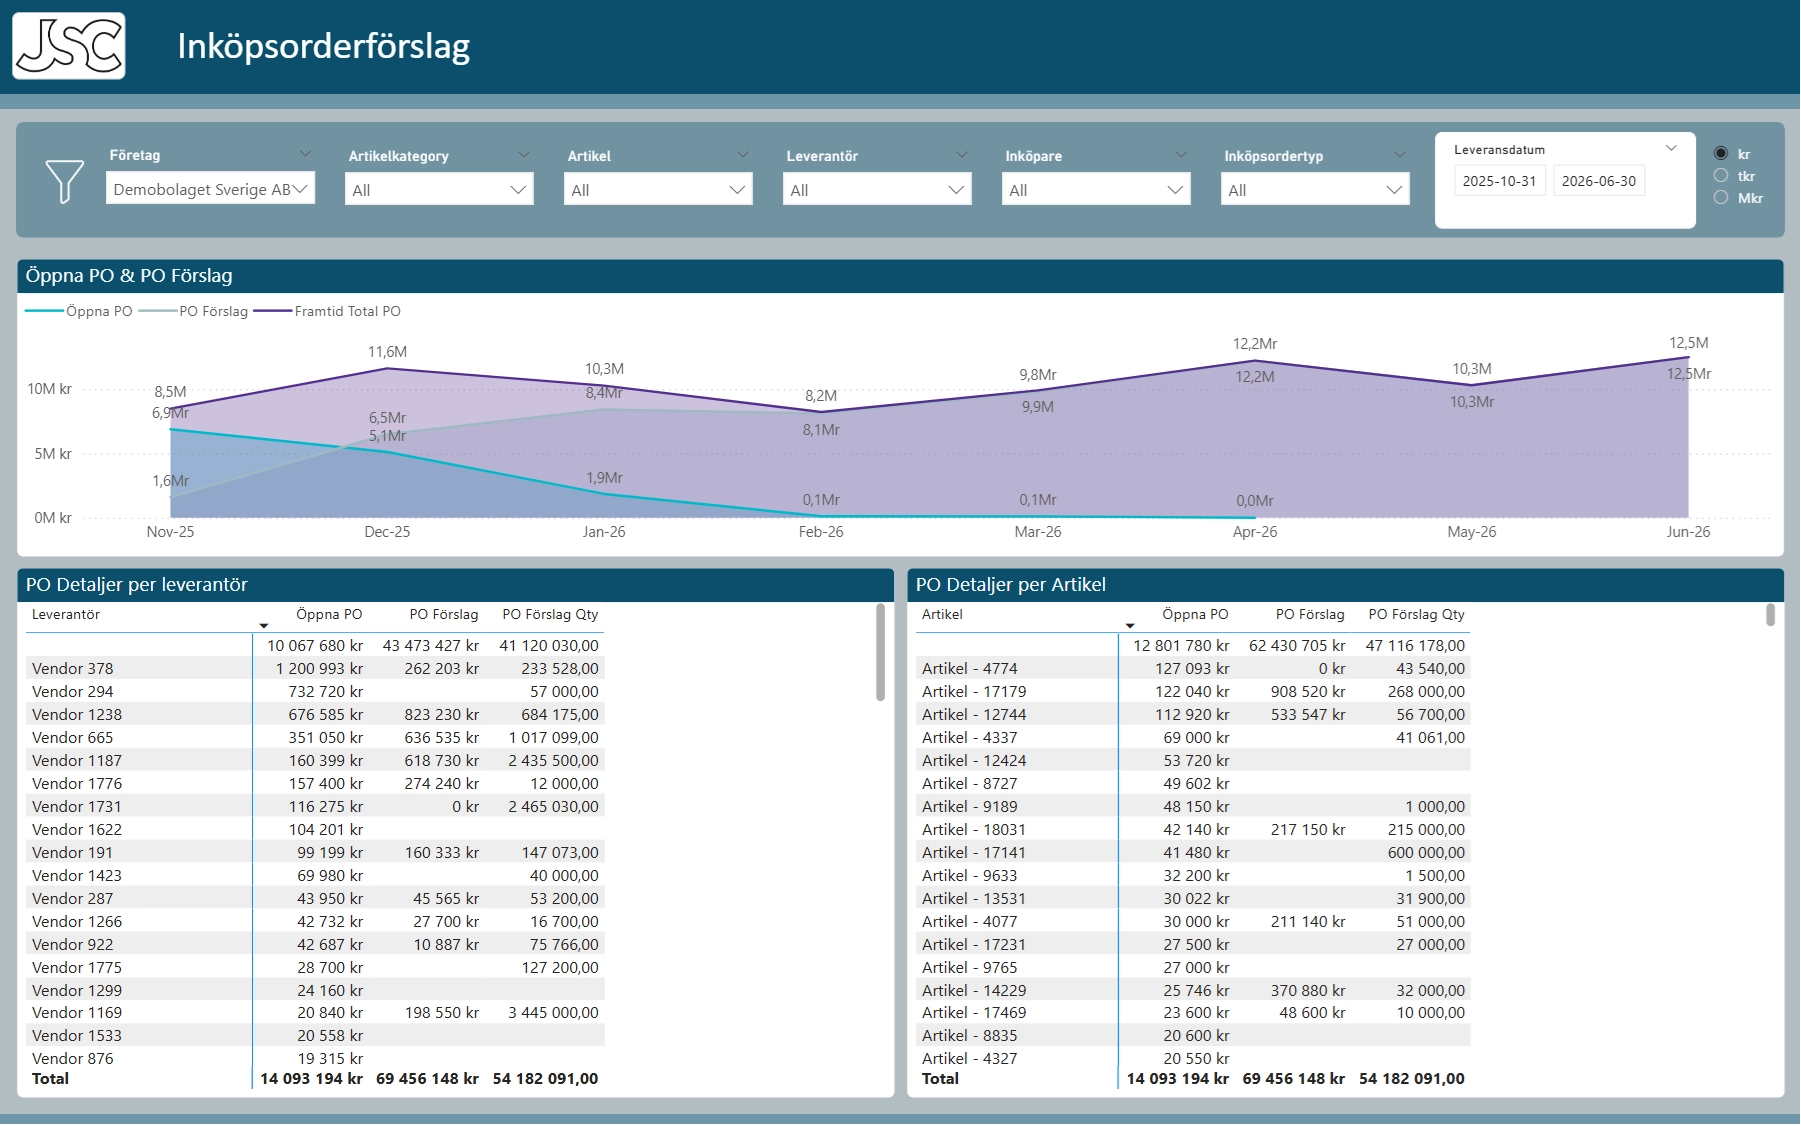
Task: Click the PO Förslag Qty supplier column header
Action: (550, 615)
